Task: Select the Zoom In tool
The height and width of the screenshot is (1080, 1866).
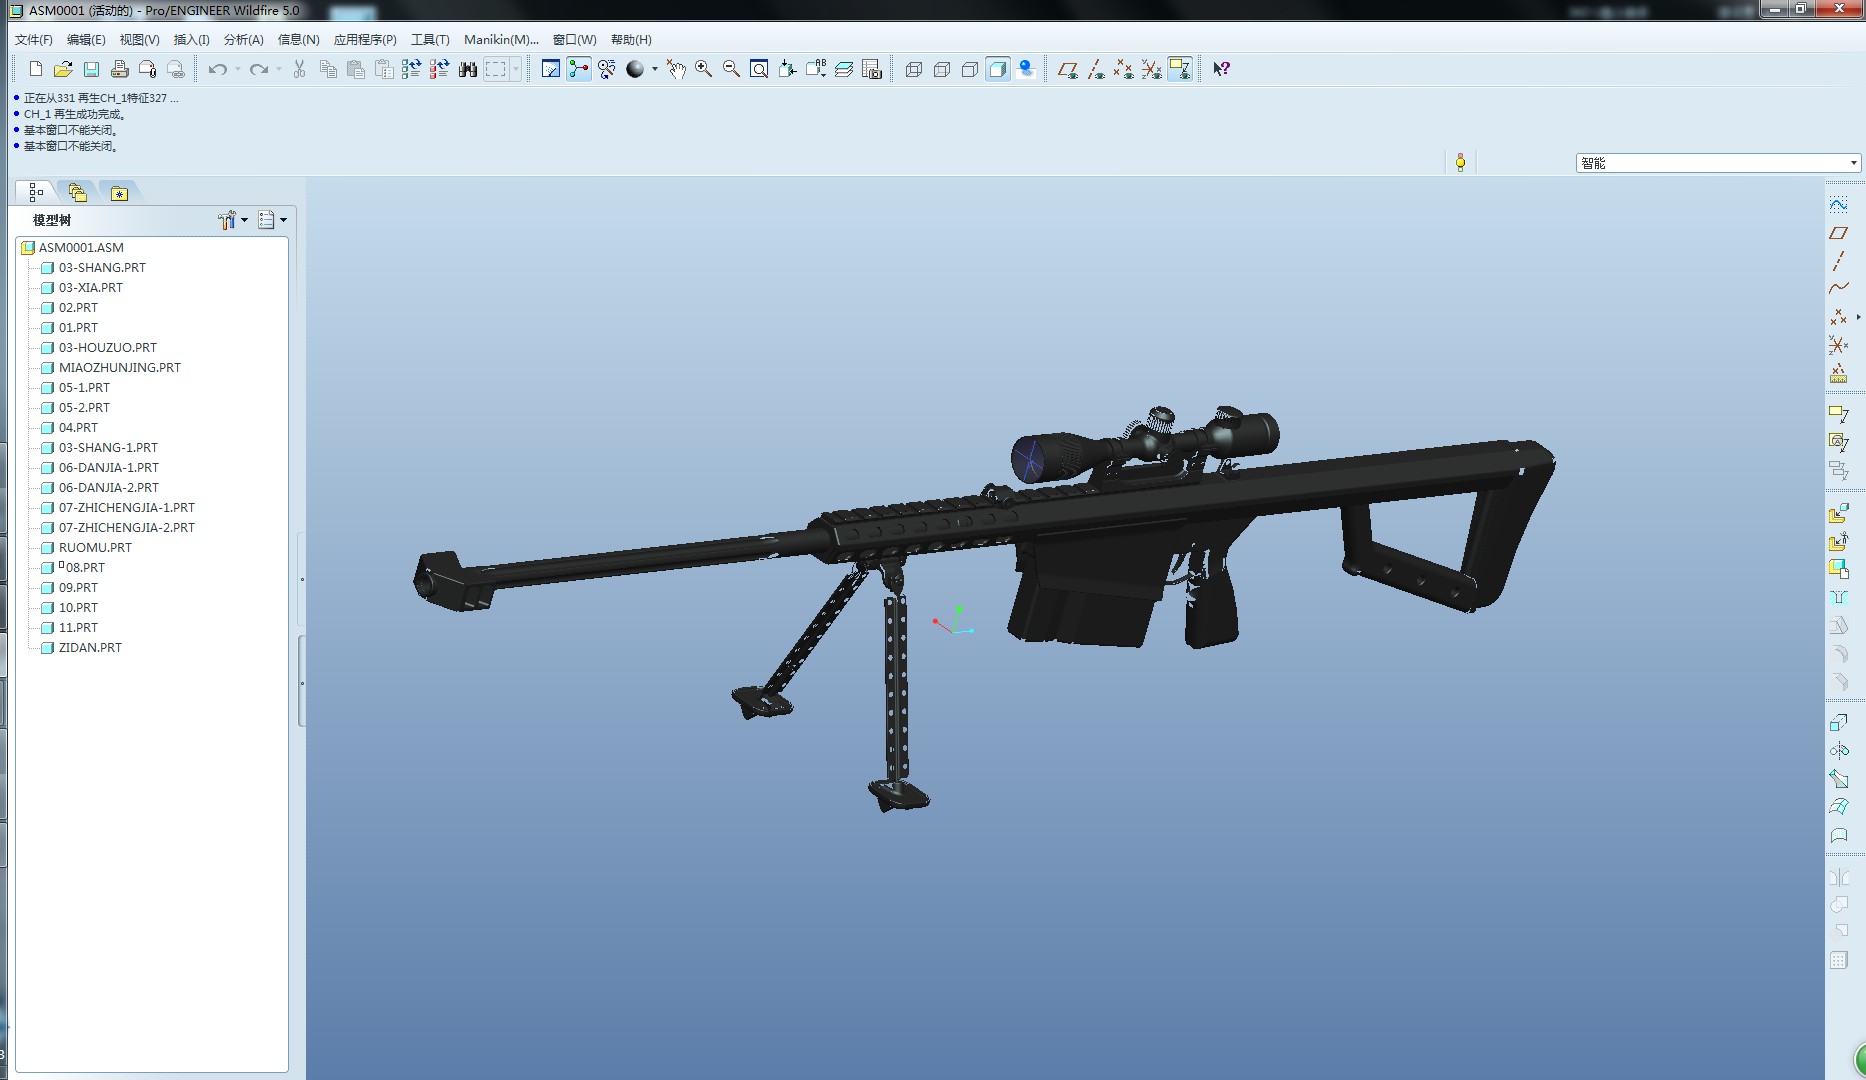Action: coord(702,70)
